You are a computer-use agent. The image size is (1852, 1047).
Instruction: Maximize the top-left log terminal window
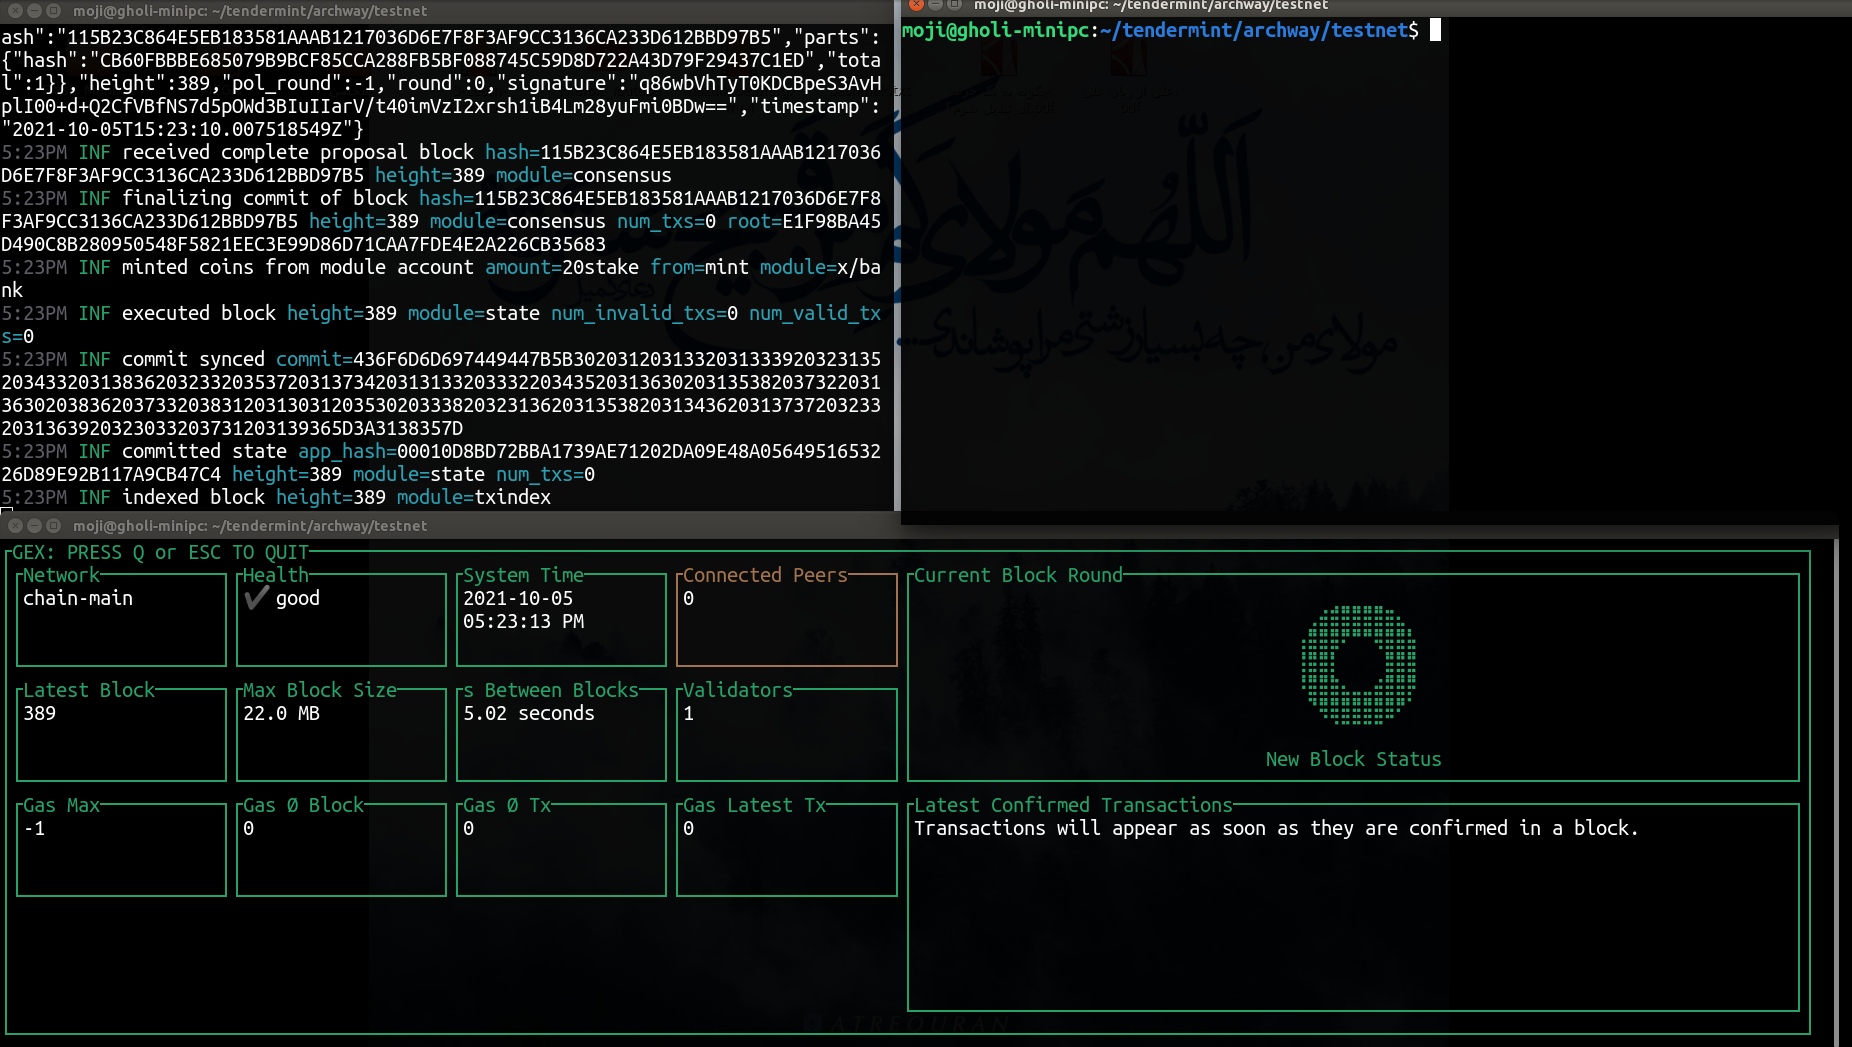point(53,10)
